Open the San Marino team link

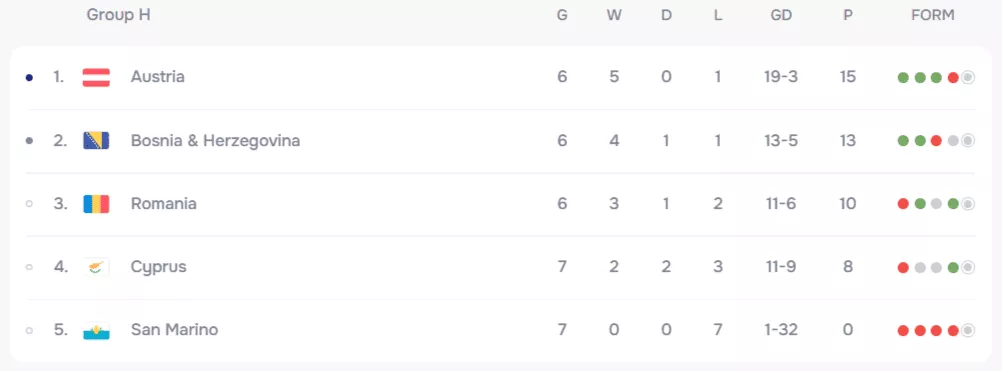click(x=174, y=330)
